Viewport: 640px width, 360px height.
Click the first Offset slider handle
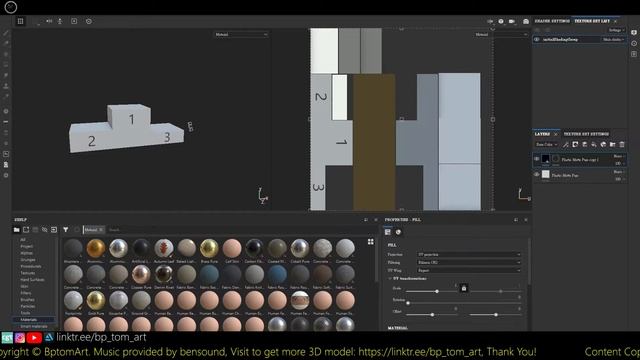tap(432, 315)
